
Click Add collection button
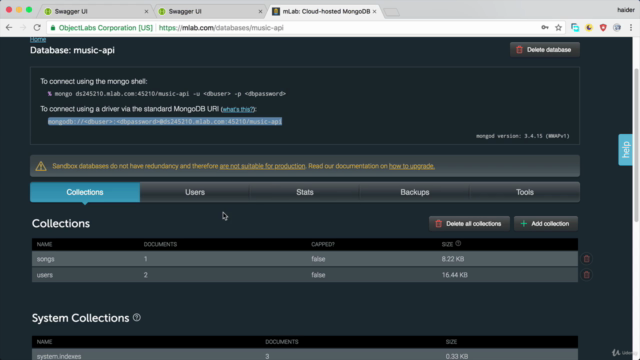tap(546, 224)
